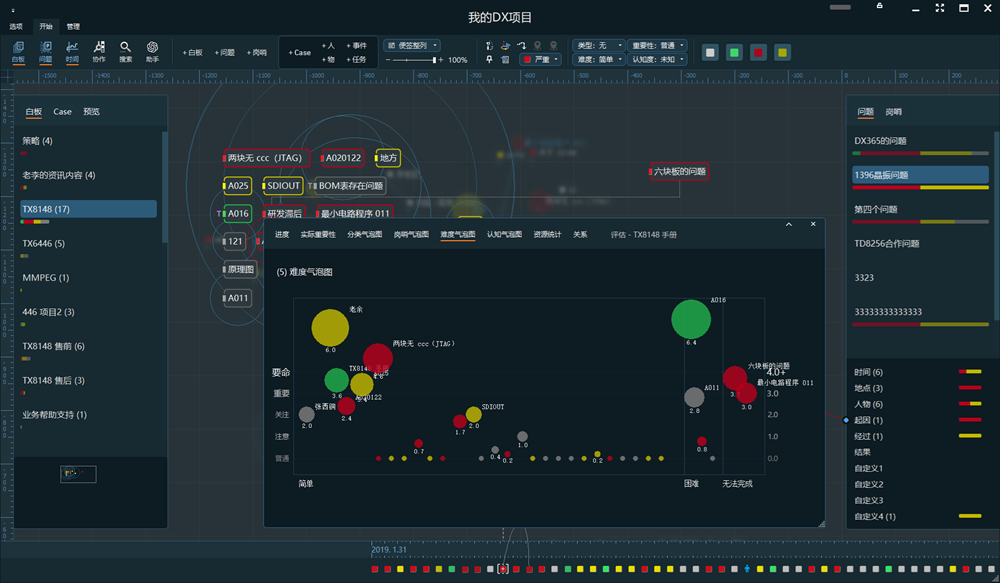Image resolution: width=1000 pixels, height=583 pixels.
Task: Expand the 类型: 无 dropdown
Action: click(x=598, y=45)
